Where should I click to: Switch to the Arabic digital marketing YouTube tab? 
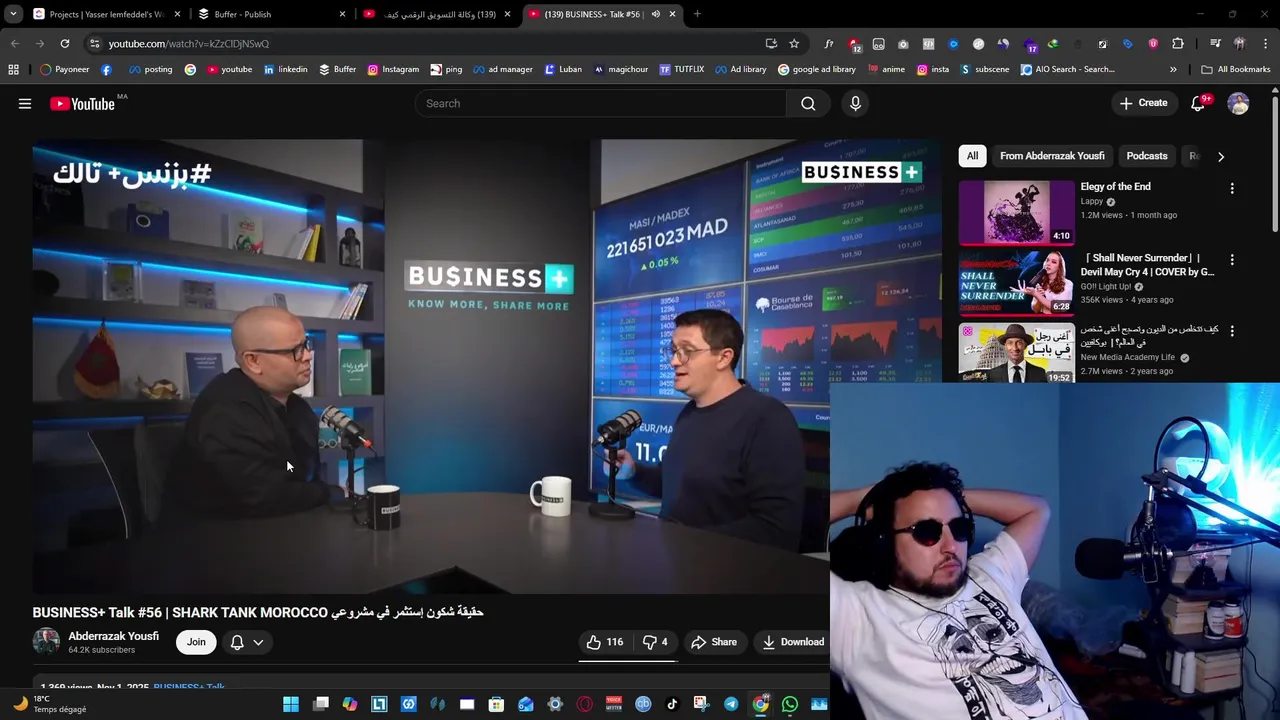(438, 14)
